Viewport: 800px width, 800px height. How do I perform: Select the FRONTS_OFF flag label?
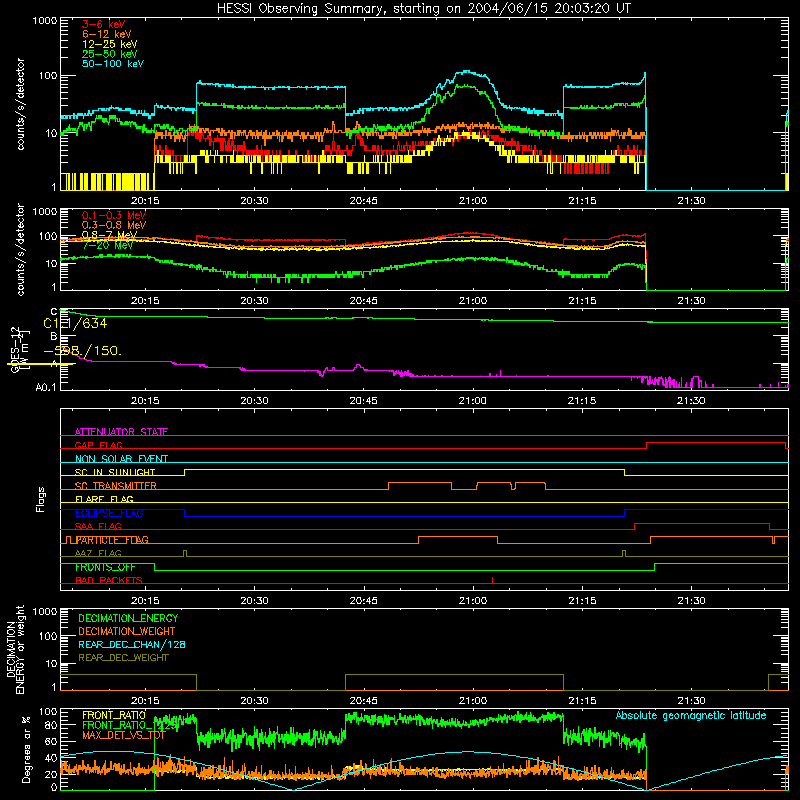click(x=105, y=567)
